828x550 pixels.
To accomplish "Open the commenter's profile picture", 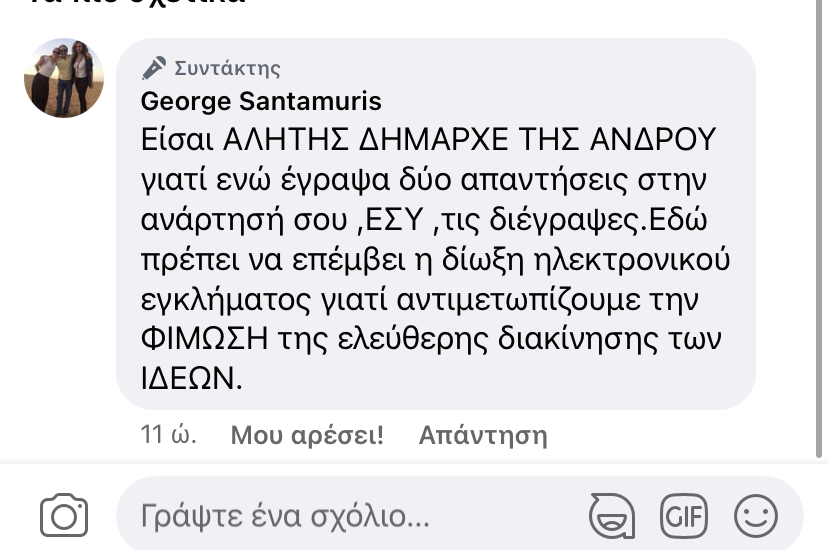I will tap(64, 78).
